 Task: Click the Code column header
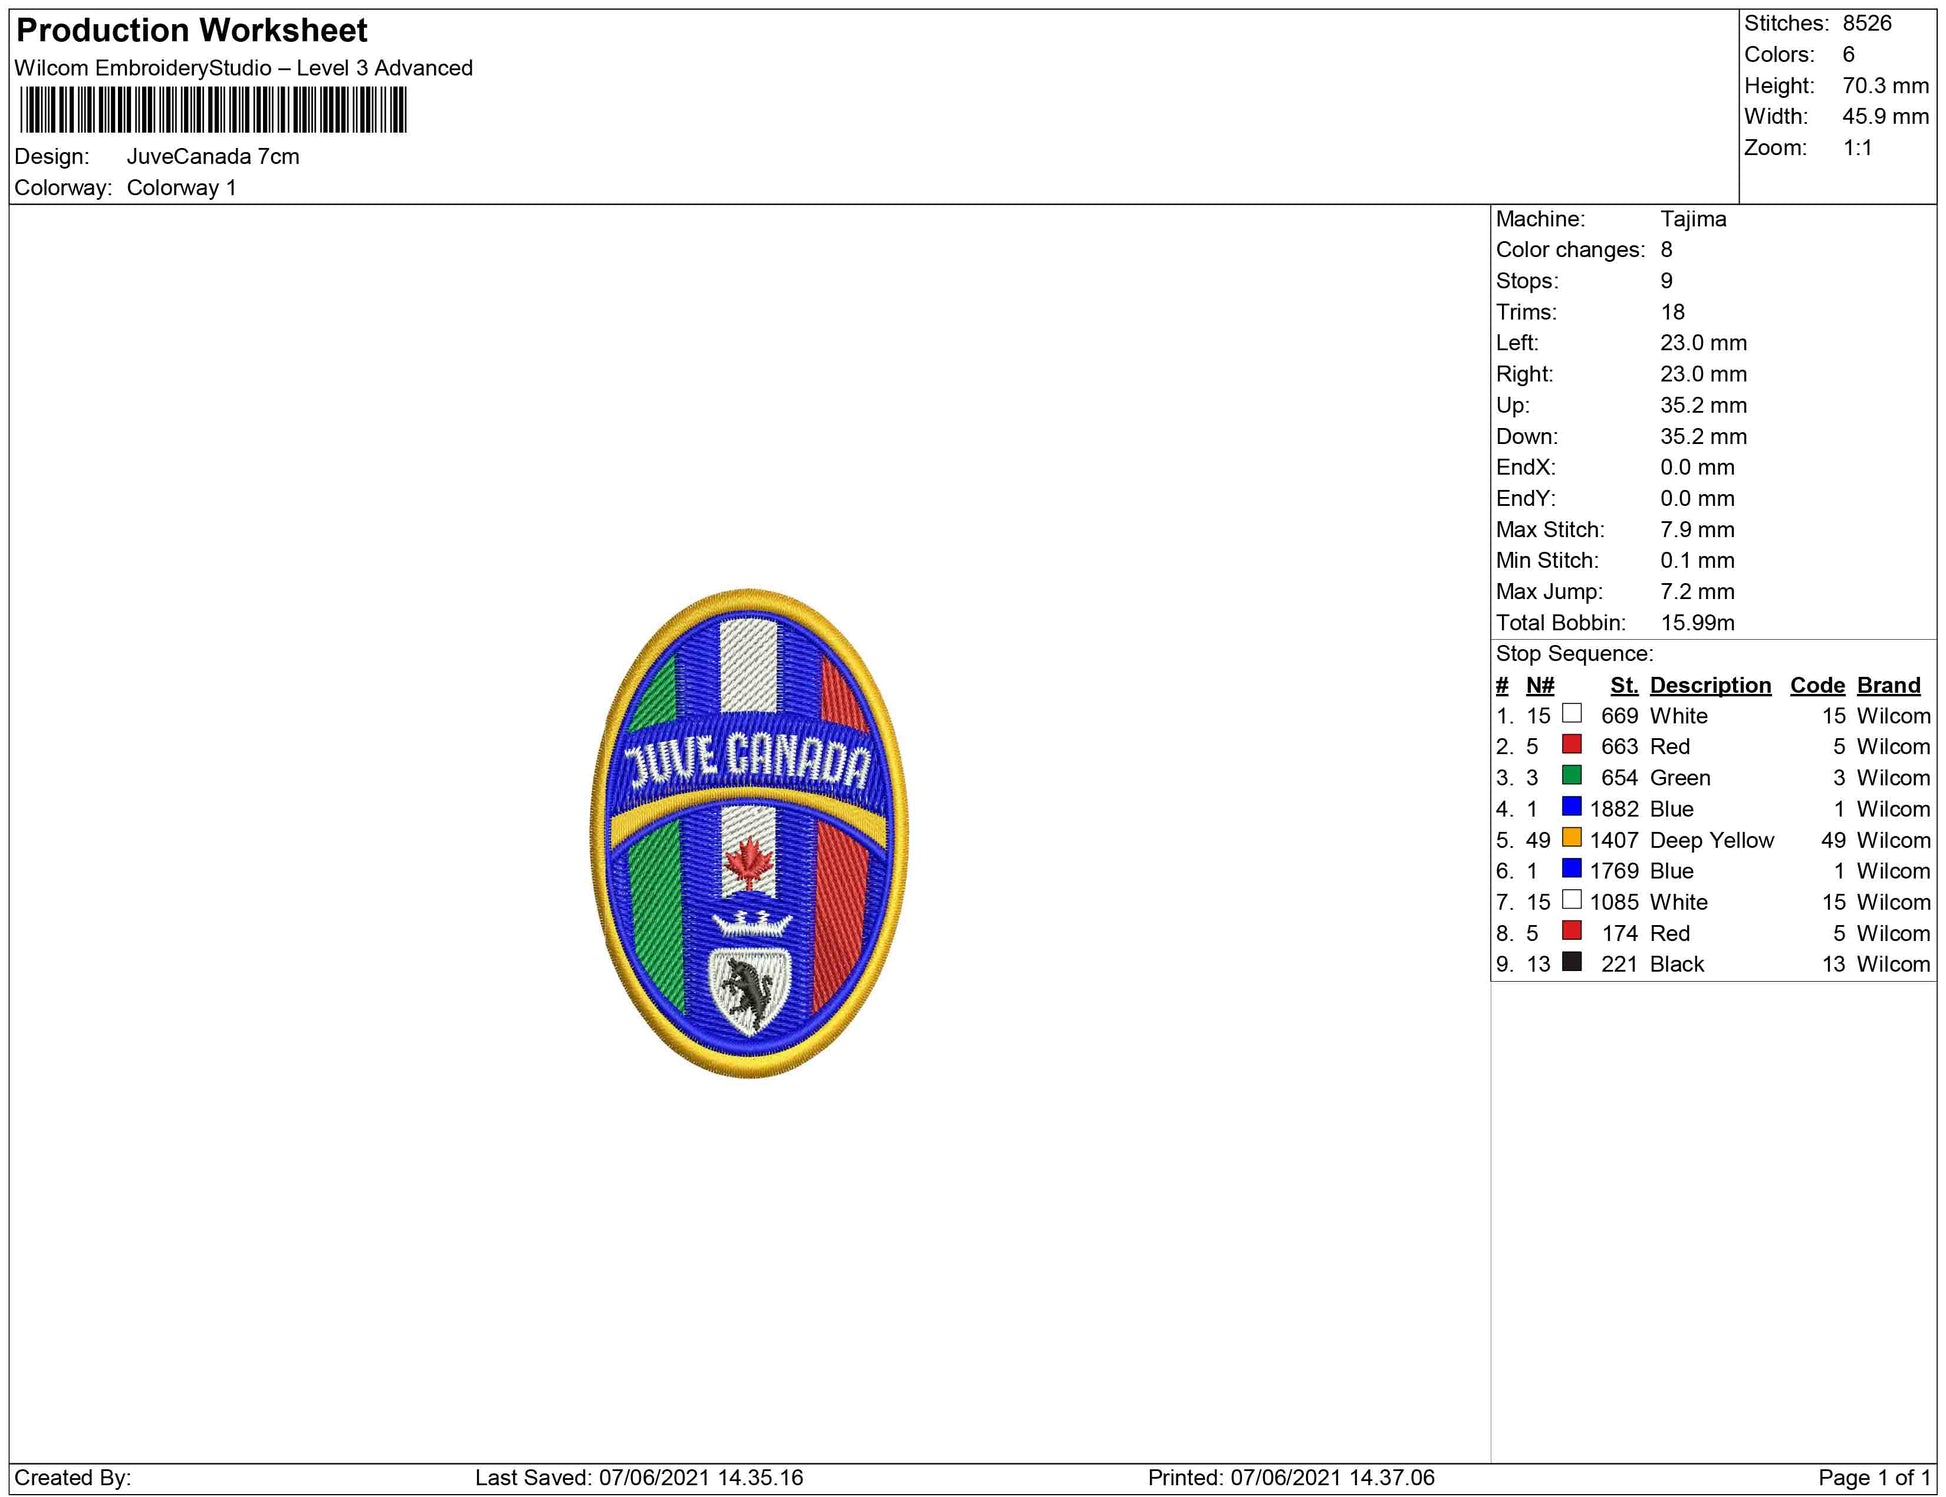pyautogui.click(x=1817, y=685)
